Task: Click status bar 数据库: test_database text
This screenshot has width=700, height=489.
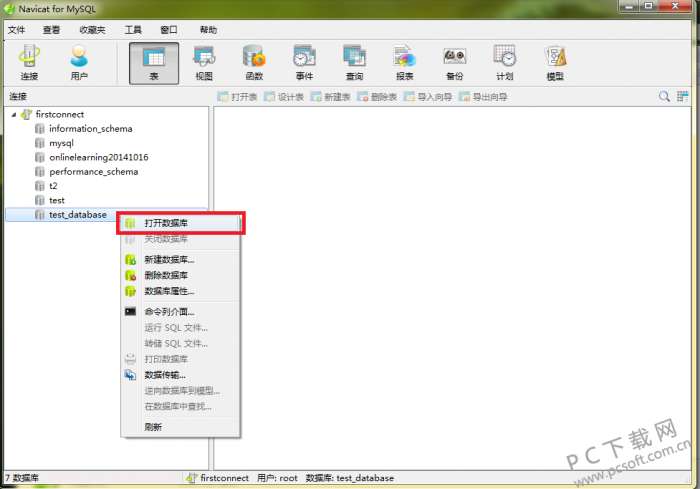Action: tap(350, 478)
